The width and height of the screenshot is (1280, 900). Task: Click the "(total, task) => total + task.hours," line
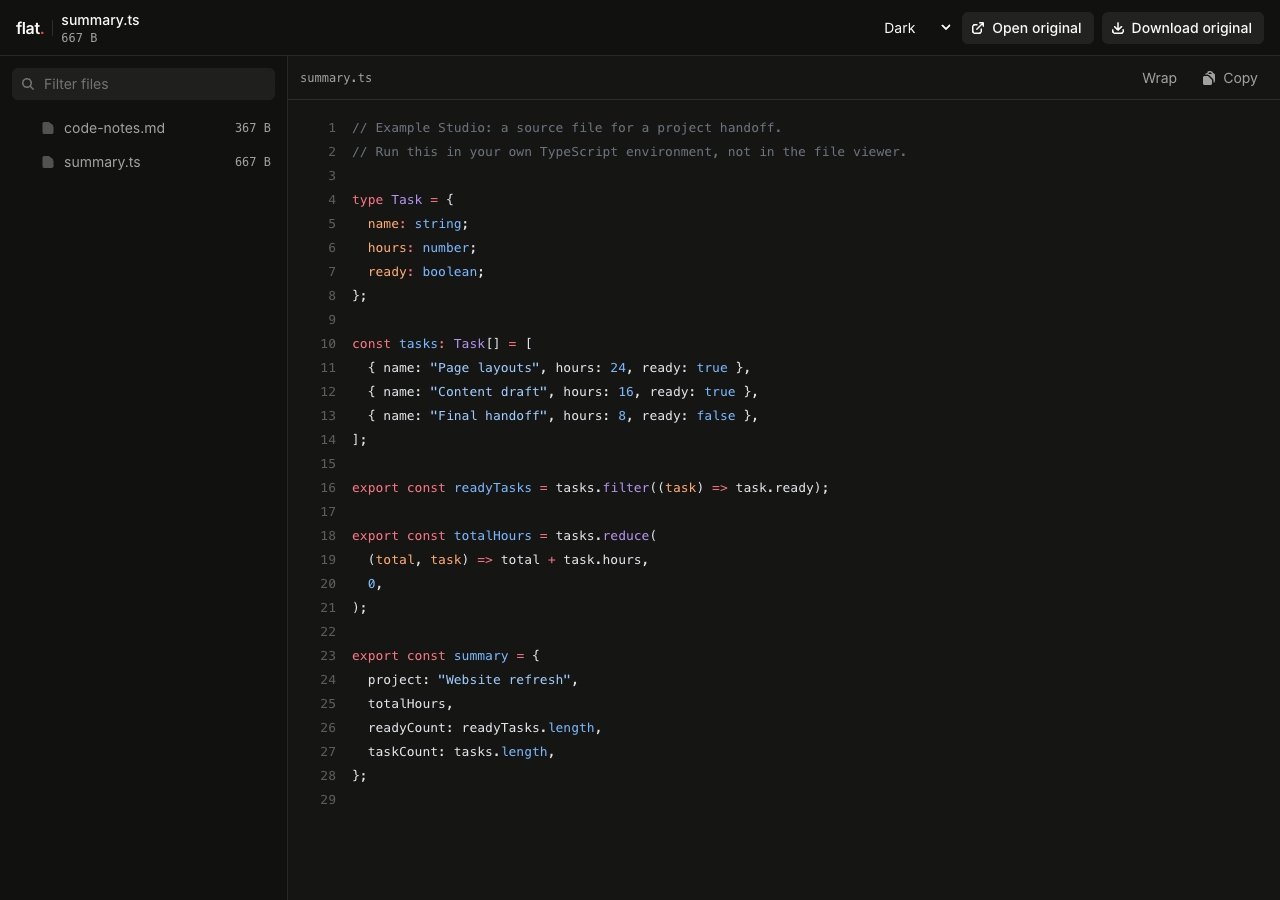point(508,560)
